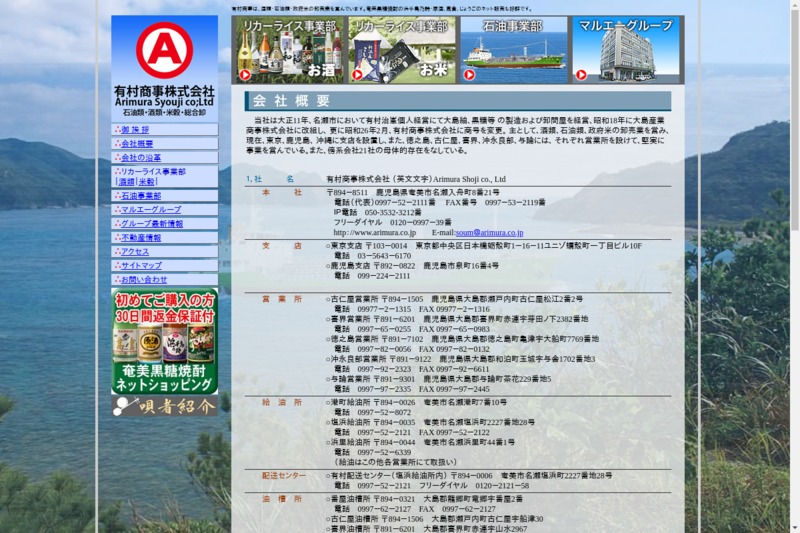
Task: Open the マルエーグループ building banner
Action: click(x=627, y=50)
